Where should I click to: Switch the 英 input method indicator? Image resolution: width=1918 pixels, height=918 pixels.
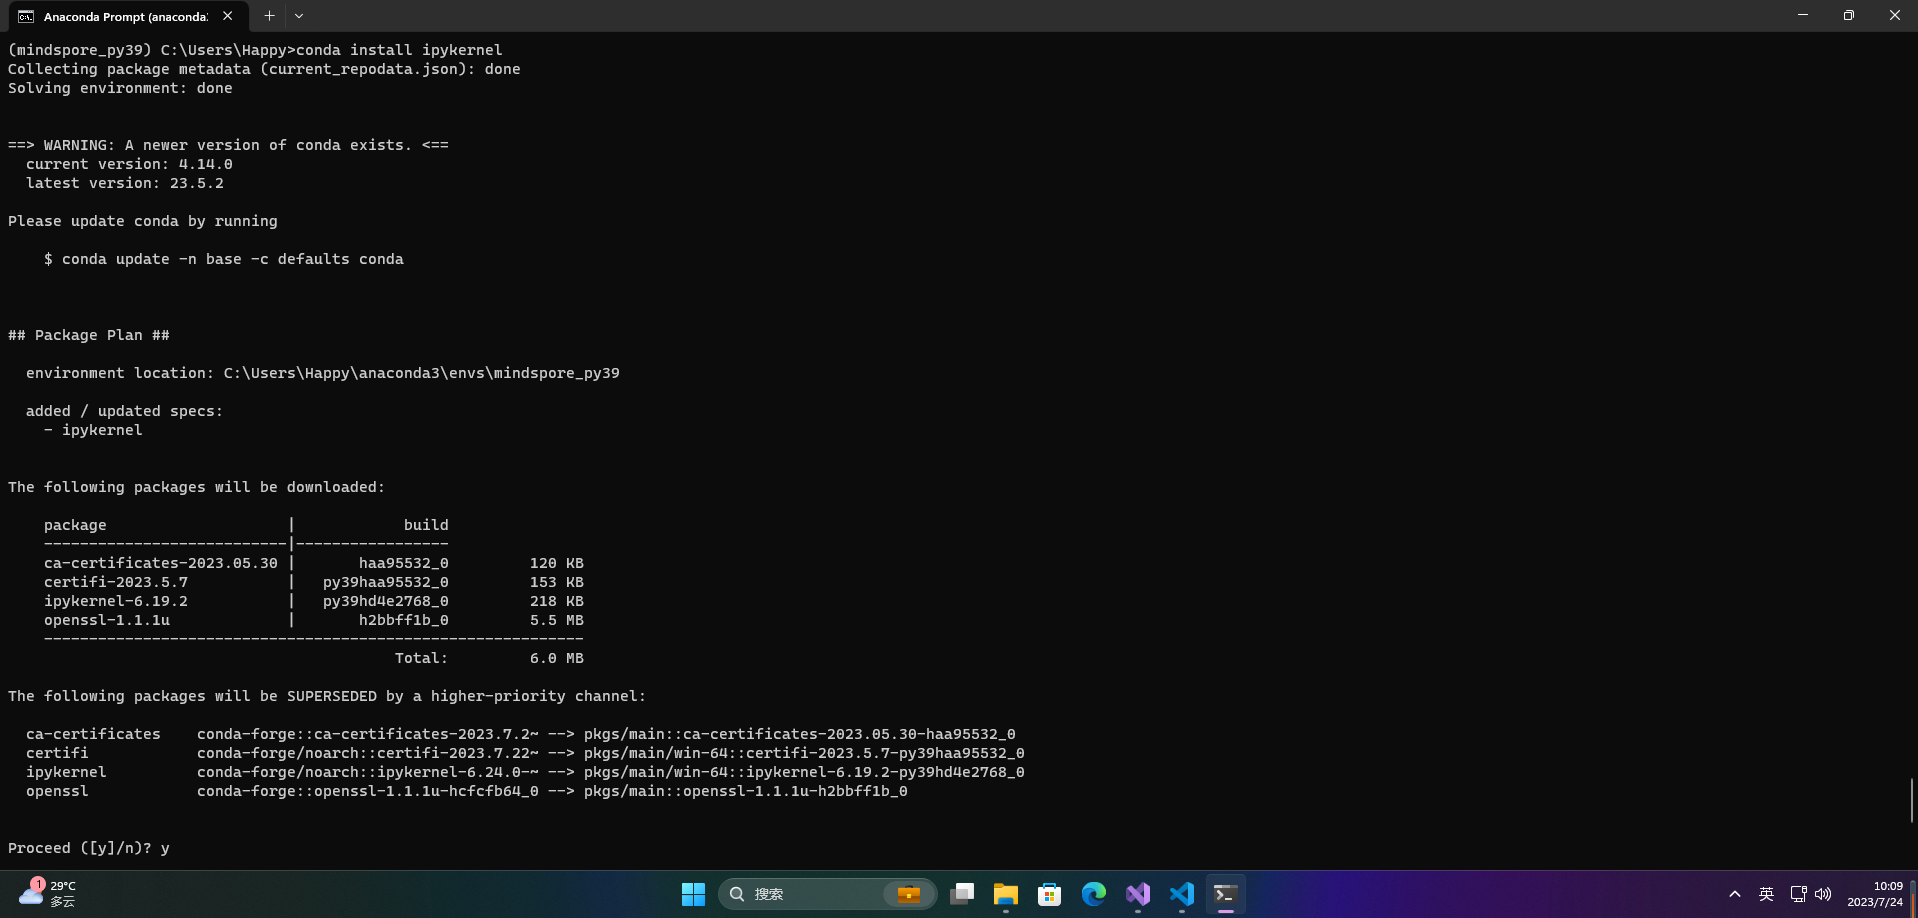point(1766,894)
